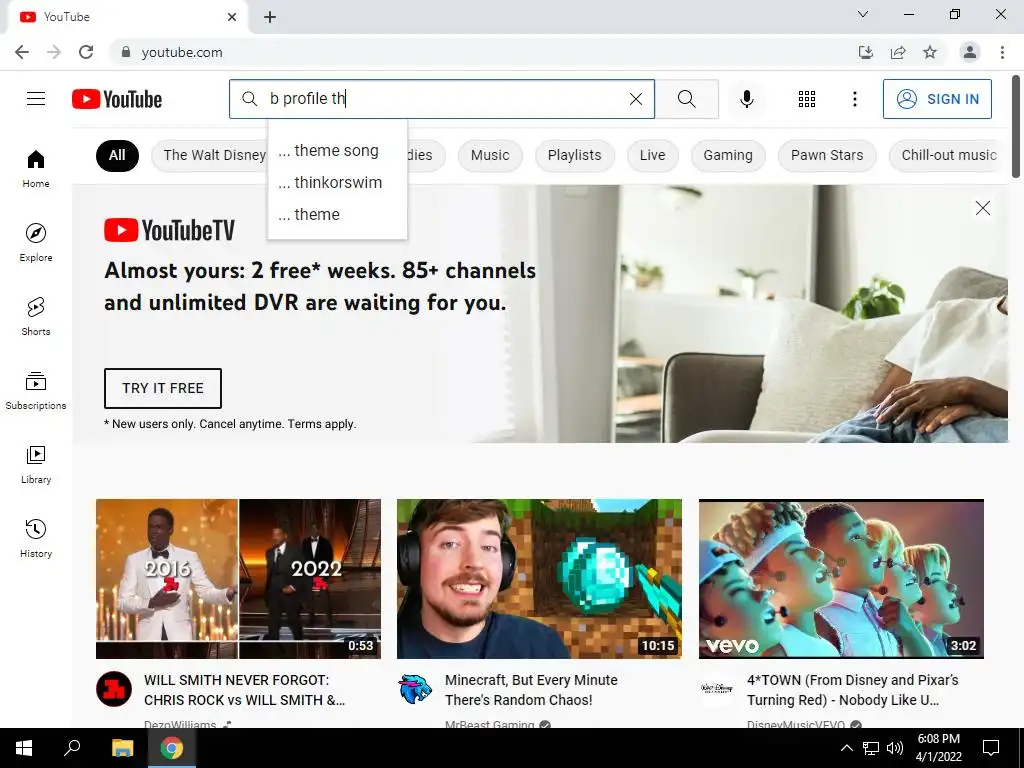Choose the 'thinkorswim' suggestion
Image resolution: width=1024 pixels, height=768 pixels.
[337, 183]
